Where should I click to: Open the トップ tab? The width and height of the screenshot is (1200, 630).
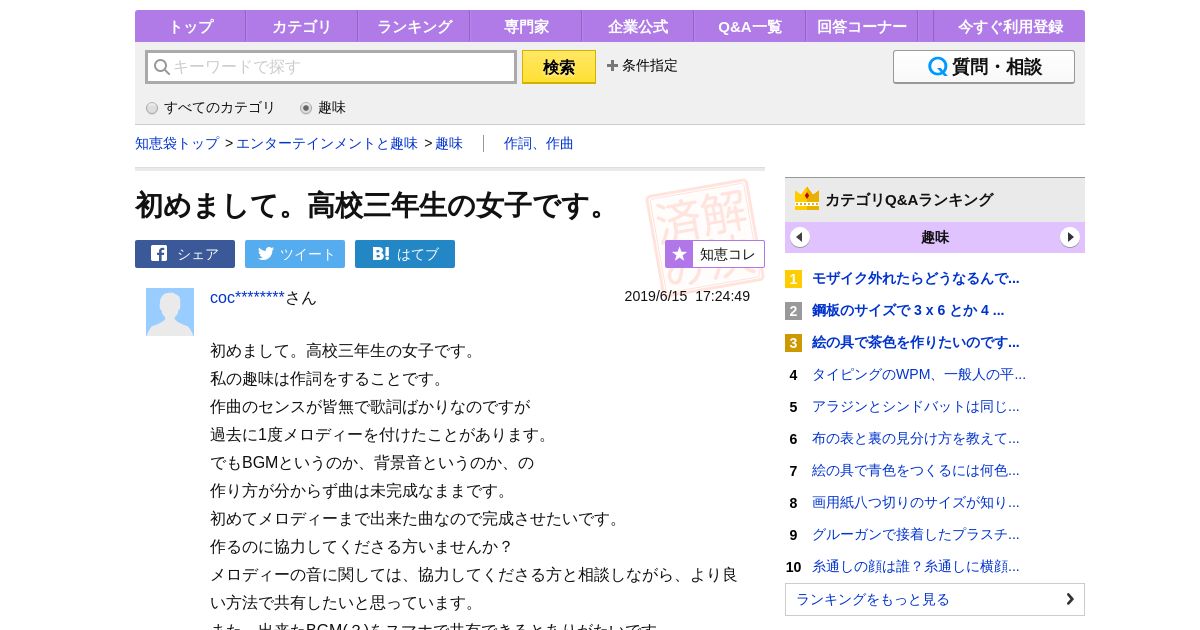[x=190, y=27]
